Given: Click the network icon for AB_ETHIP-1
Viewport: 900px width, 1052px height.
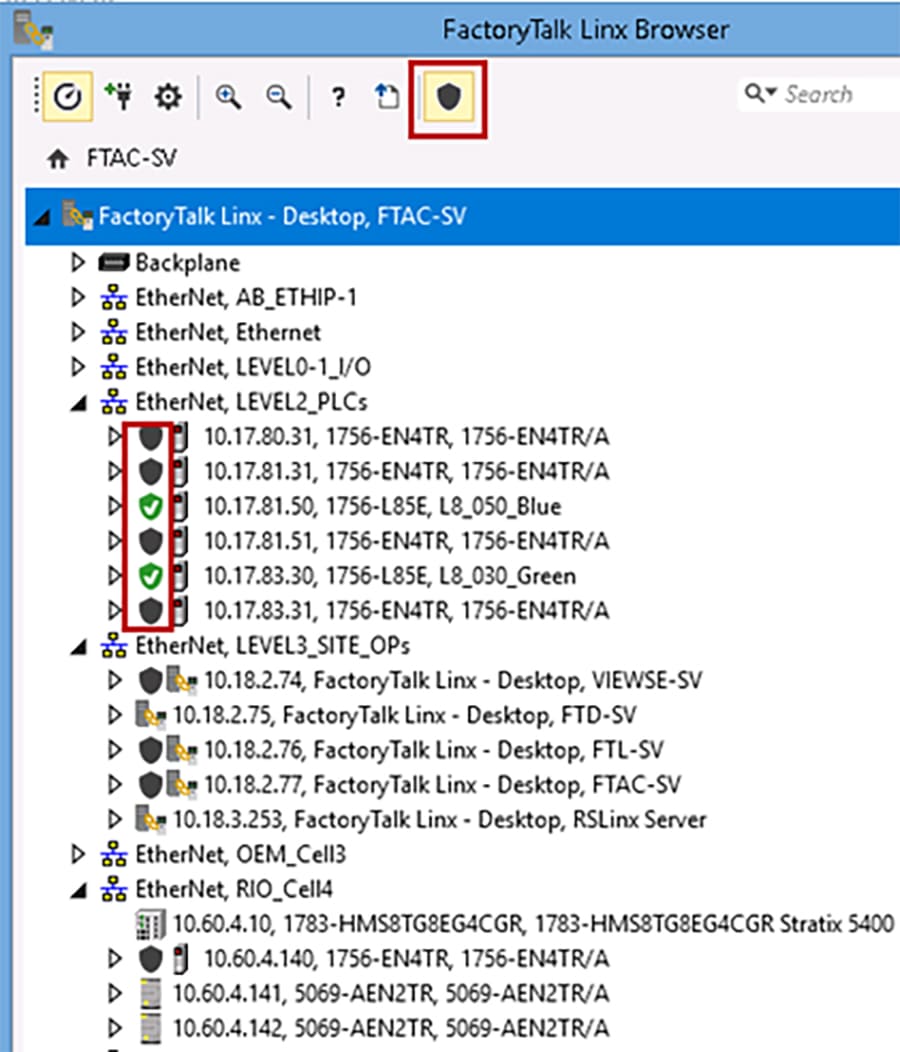Looking at the screenshot, I should 114,297.
